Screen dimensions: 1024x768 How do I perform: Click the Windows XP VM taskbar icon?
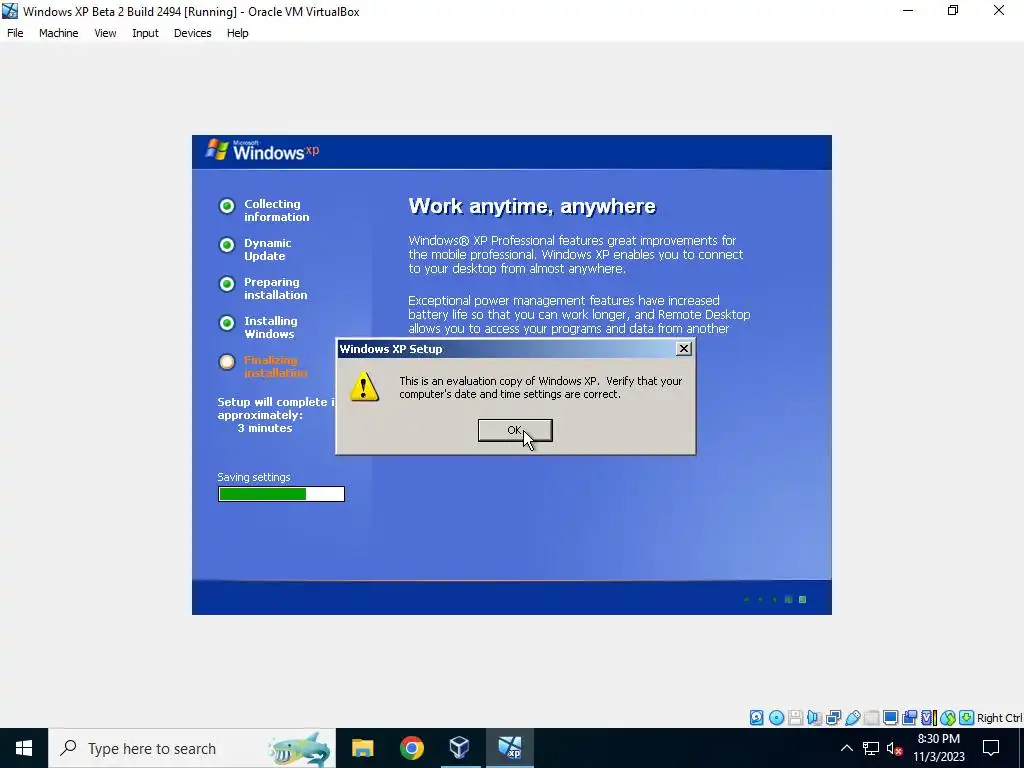tap(509, 748)
